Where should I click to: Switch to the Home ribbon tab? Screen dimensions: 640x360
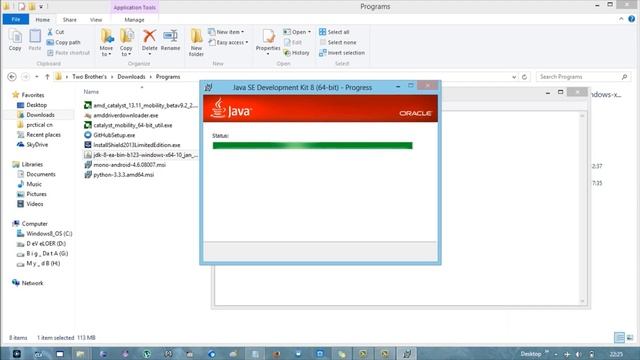click(42, 20)
